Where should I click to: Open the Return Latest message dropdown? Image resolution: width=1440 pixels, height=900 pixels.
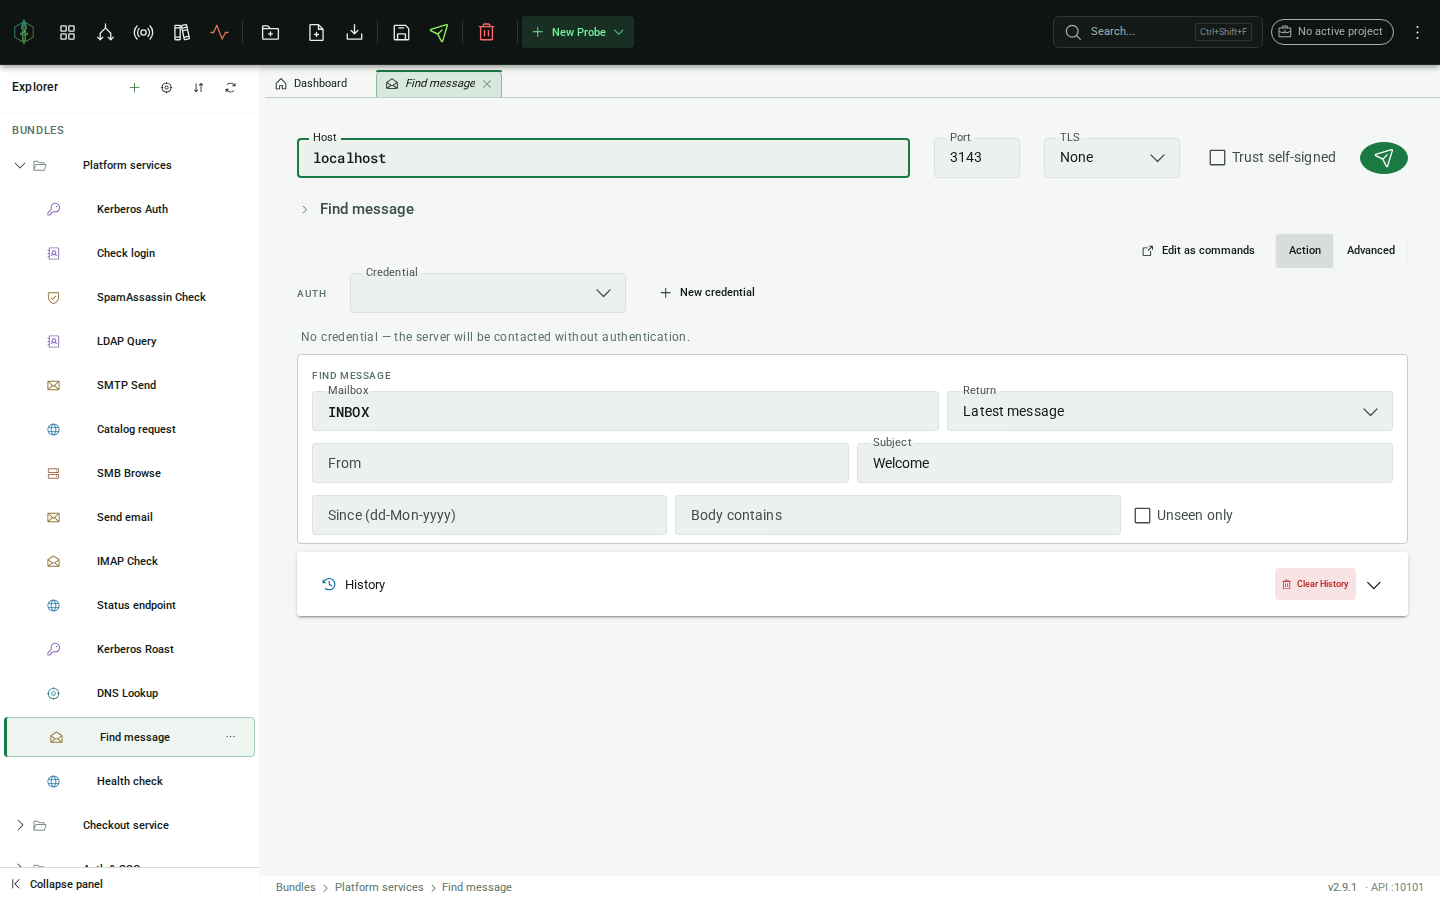tap(1170, 411)
